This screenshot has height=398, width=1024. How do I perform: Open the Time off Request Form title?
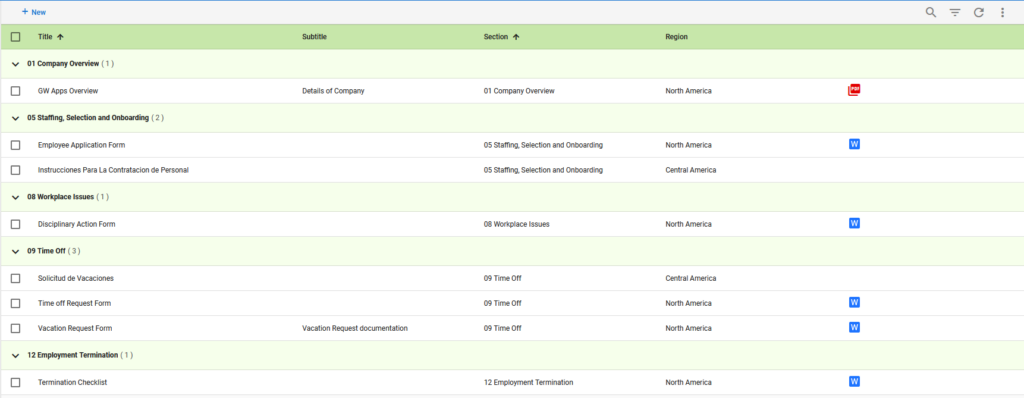click(x=74, y=303)
